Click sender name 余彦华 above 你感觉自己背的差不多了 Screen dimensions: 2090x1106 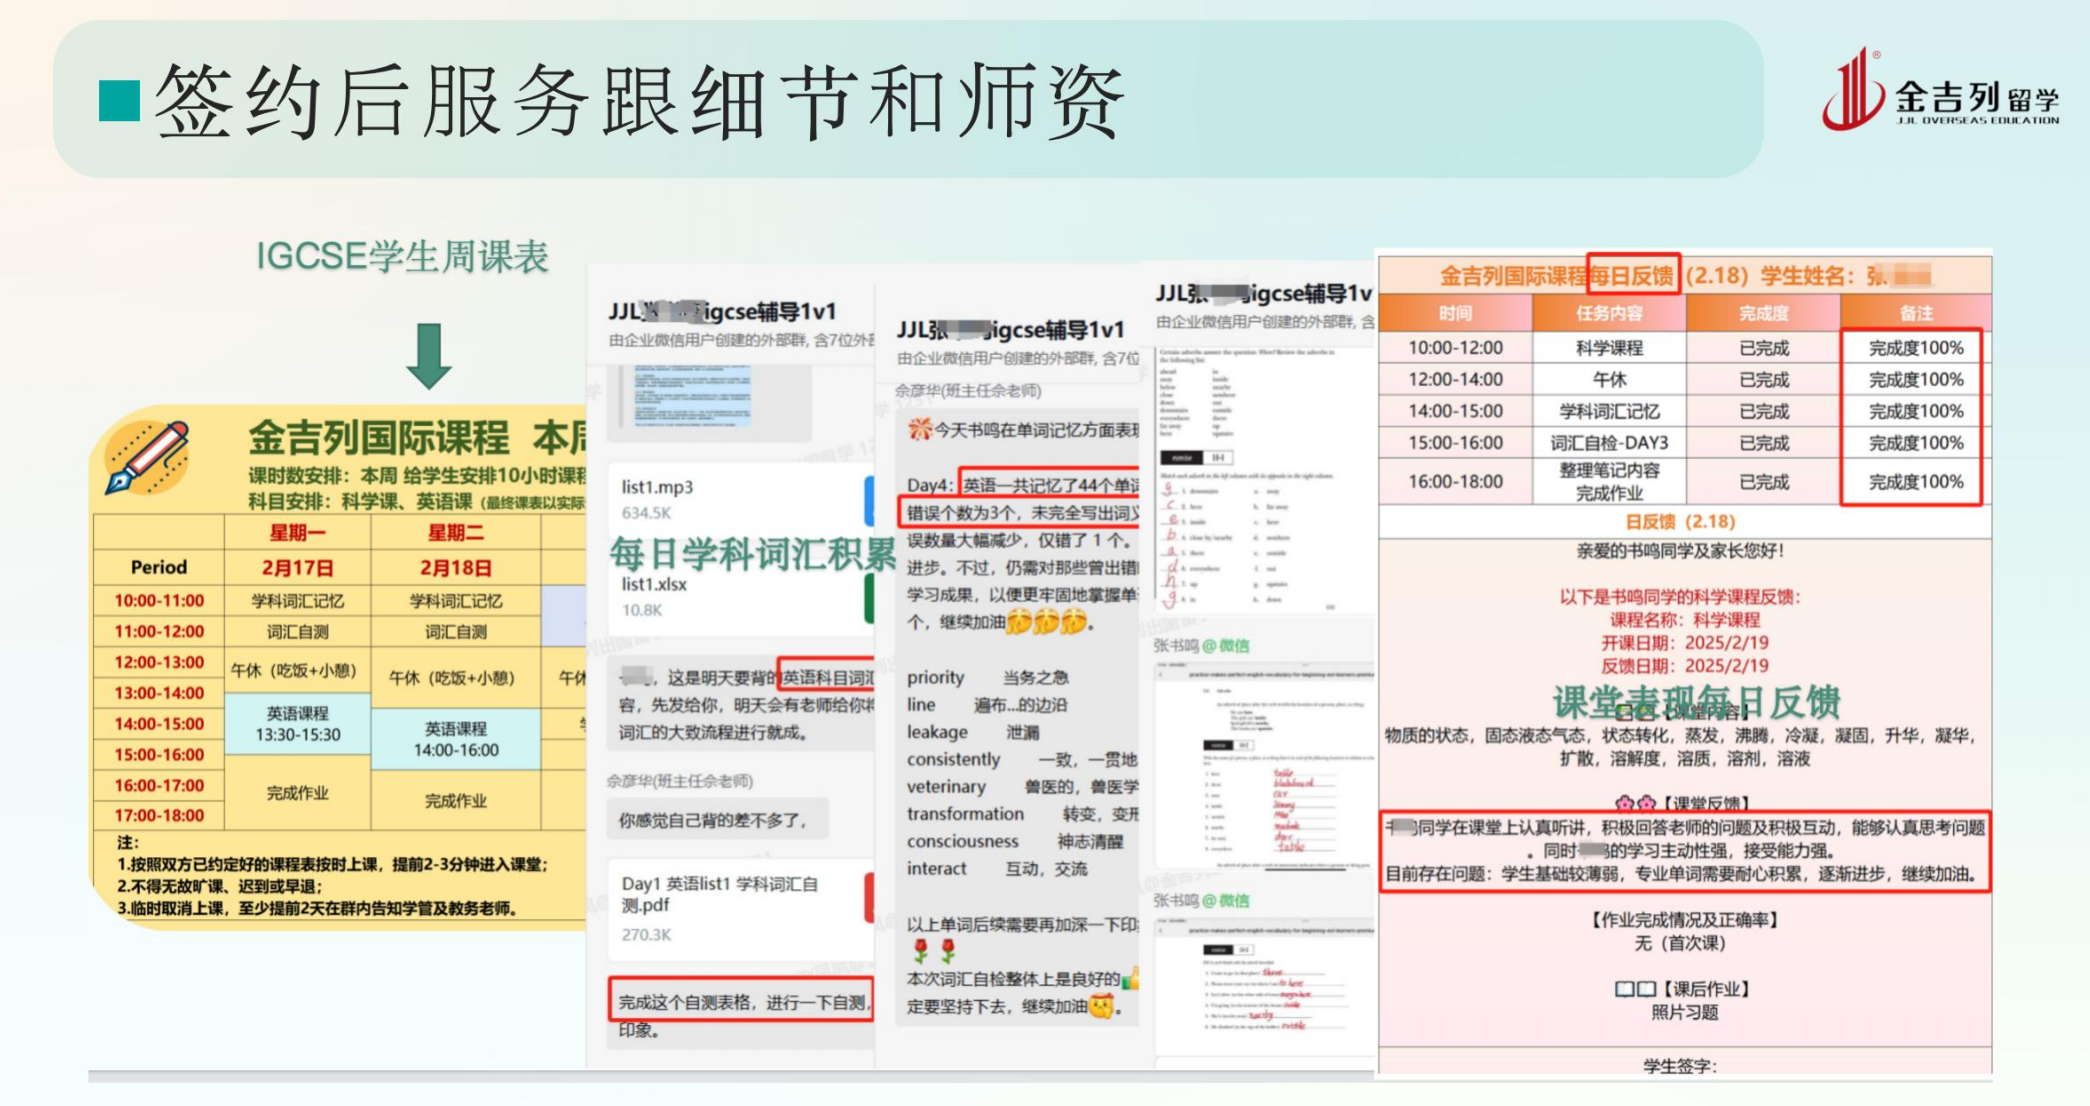tap(679, 781)
